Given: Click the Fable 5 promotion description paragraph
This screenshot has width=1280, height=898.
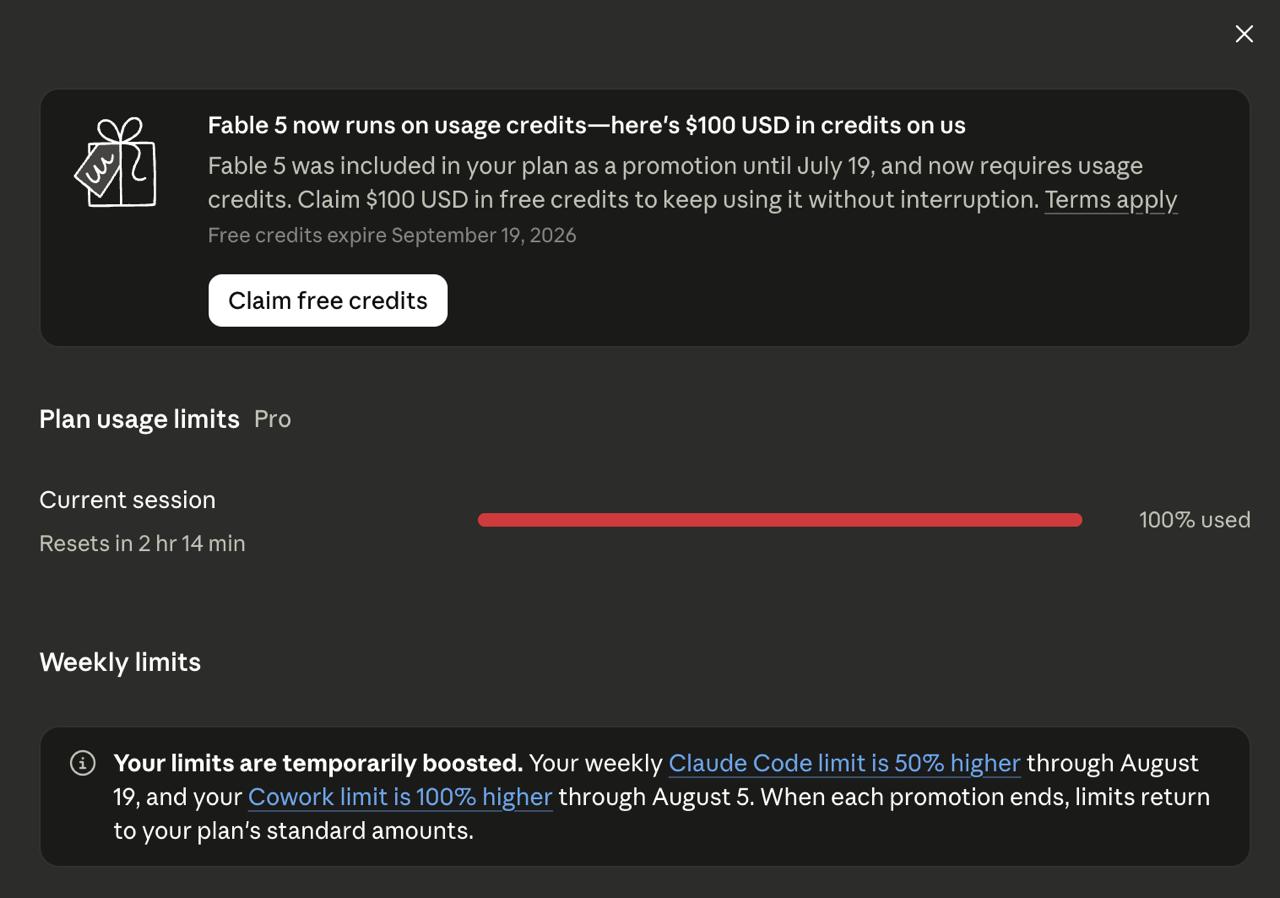Looking at the screenshot, I should [692, 182].
